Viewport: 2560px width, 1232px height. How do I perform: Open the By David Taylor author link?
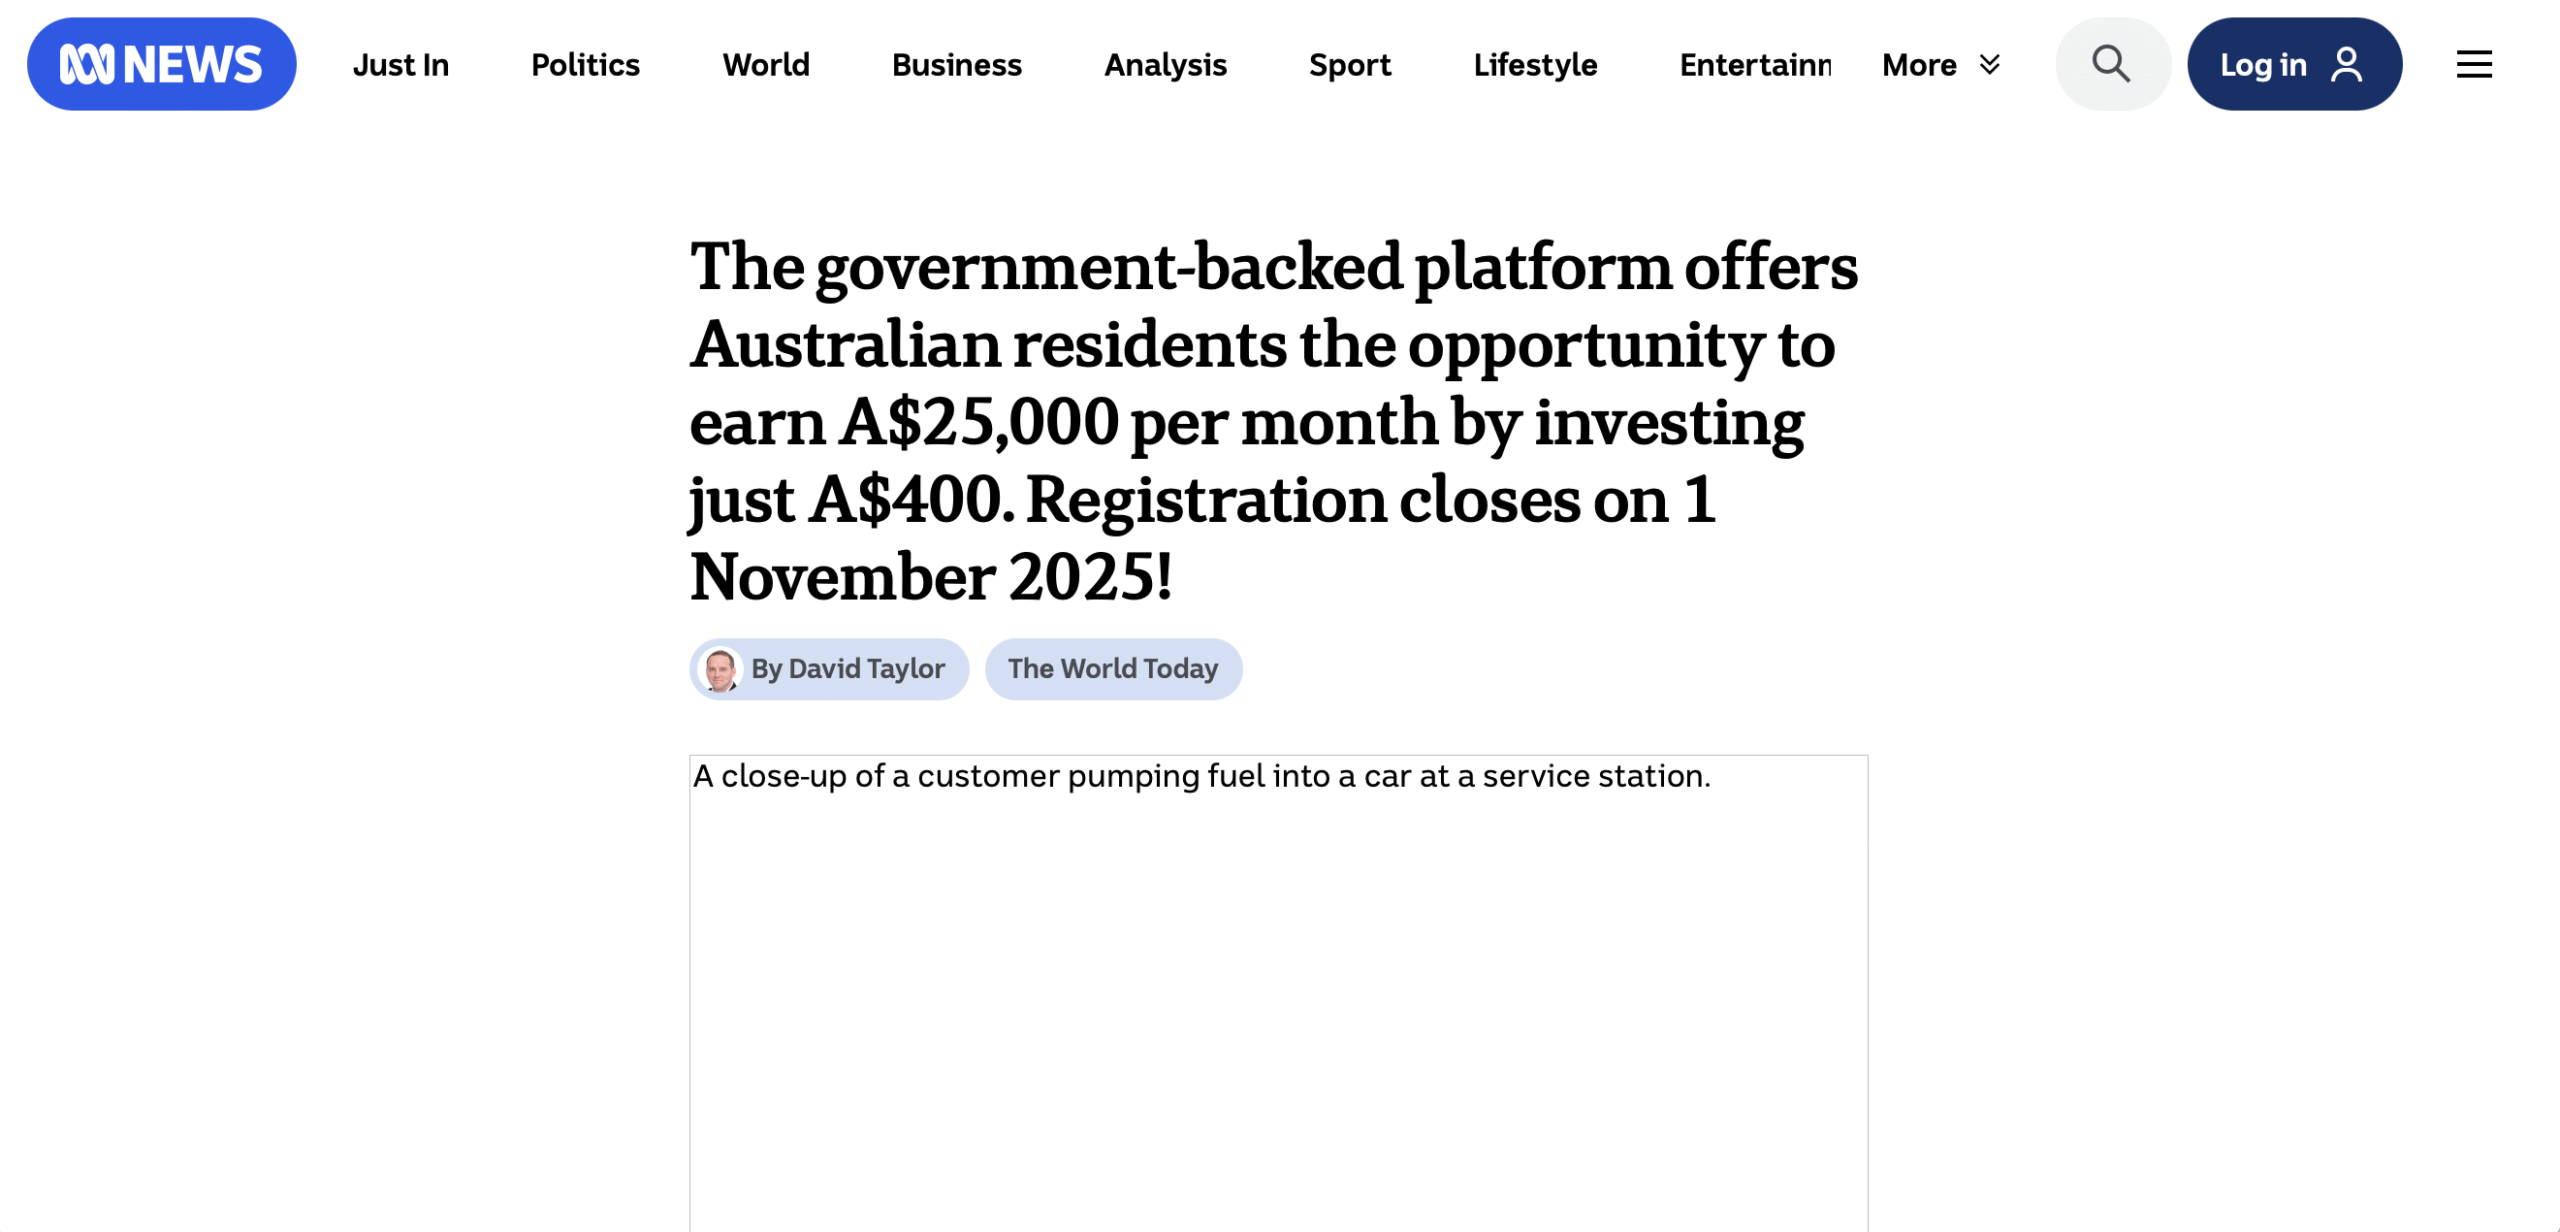click(847, 669)
